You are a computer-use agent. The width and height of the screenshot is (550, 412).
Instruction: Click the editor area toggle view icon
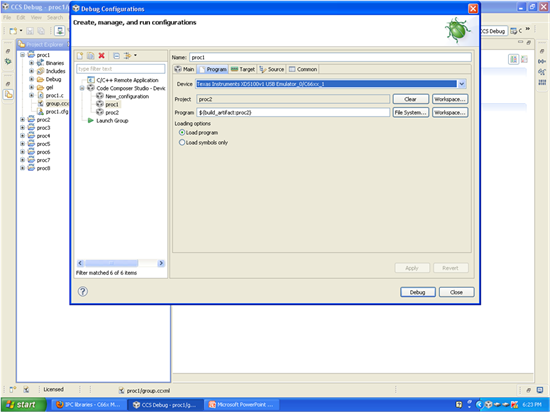pos(514,60)
